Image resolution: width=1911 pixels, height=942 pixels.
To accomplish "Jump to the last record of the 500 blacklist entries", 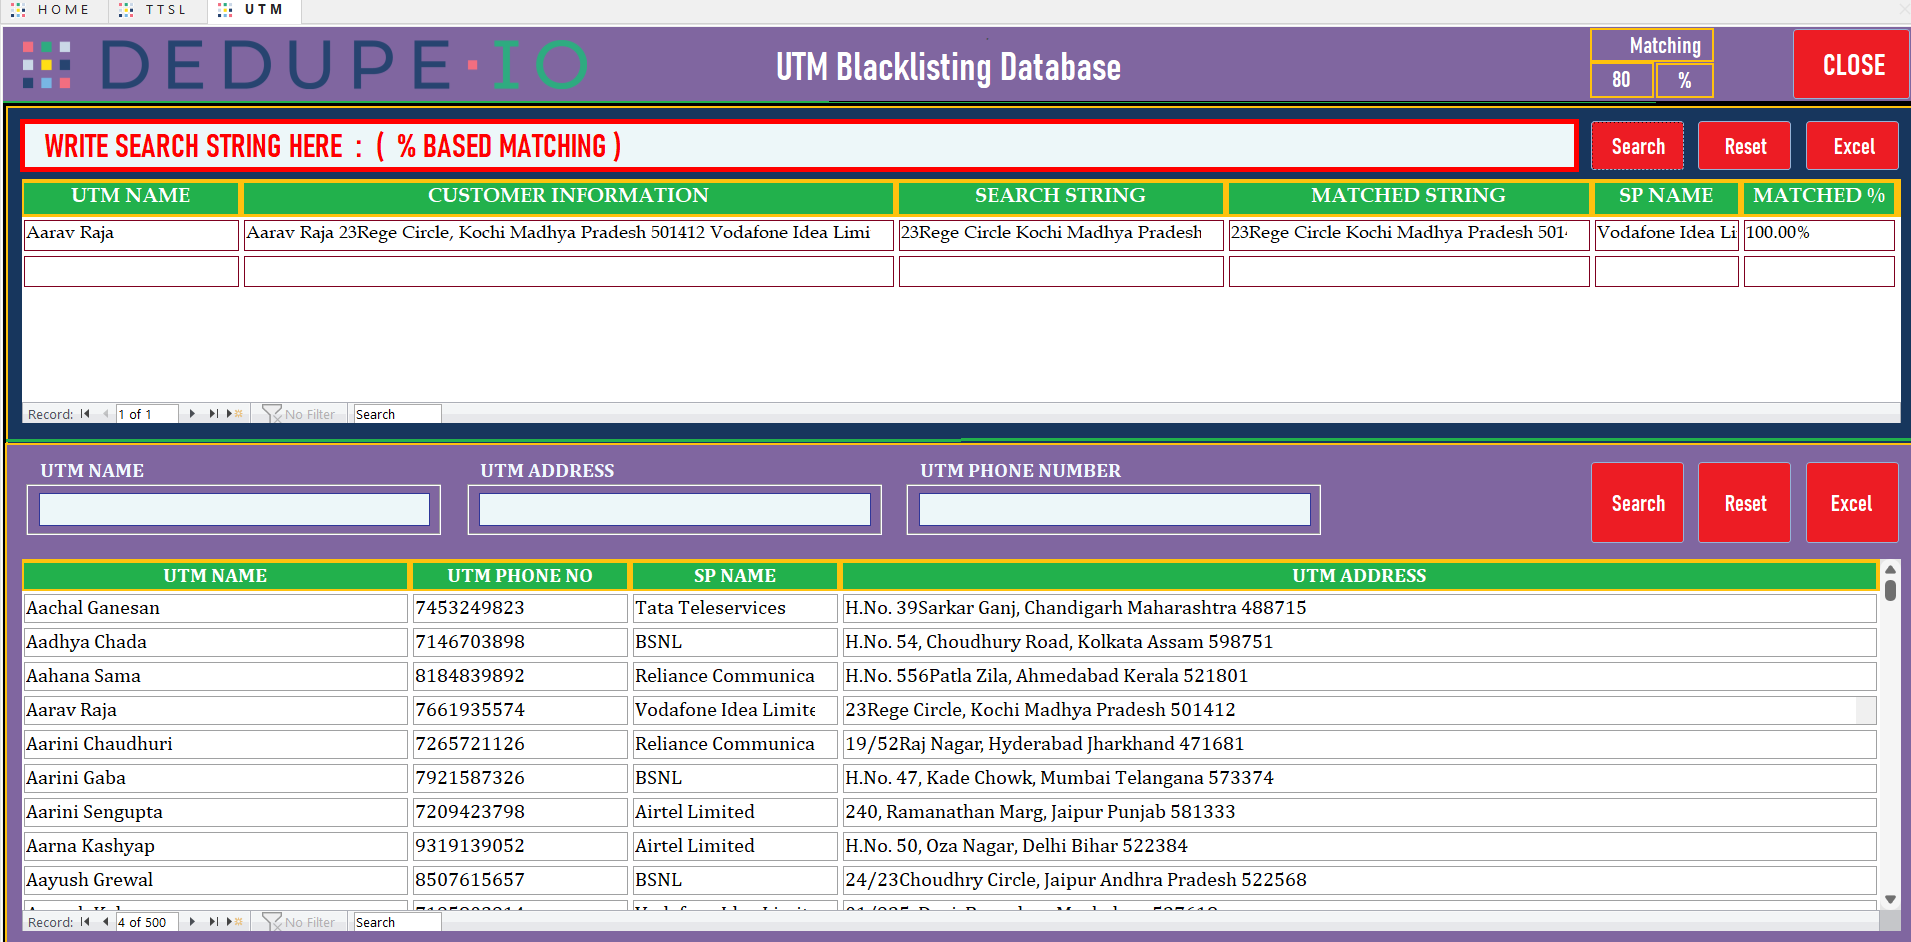I will (212, 921).
